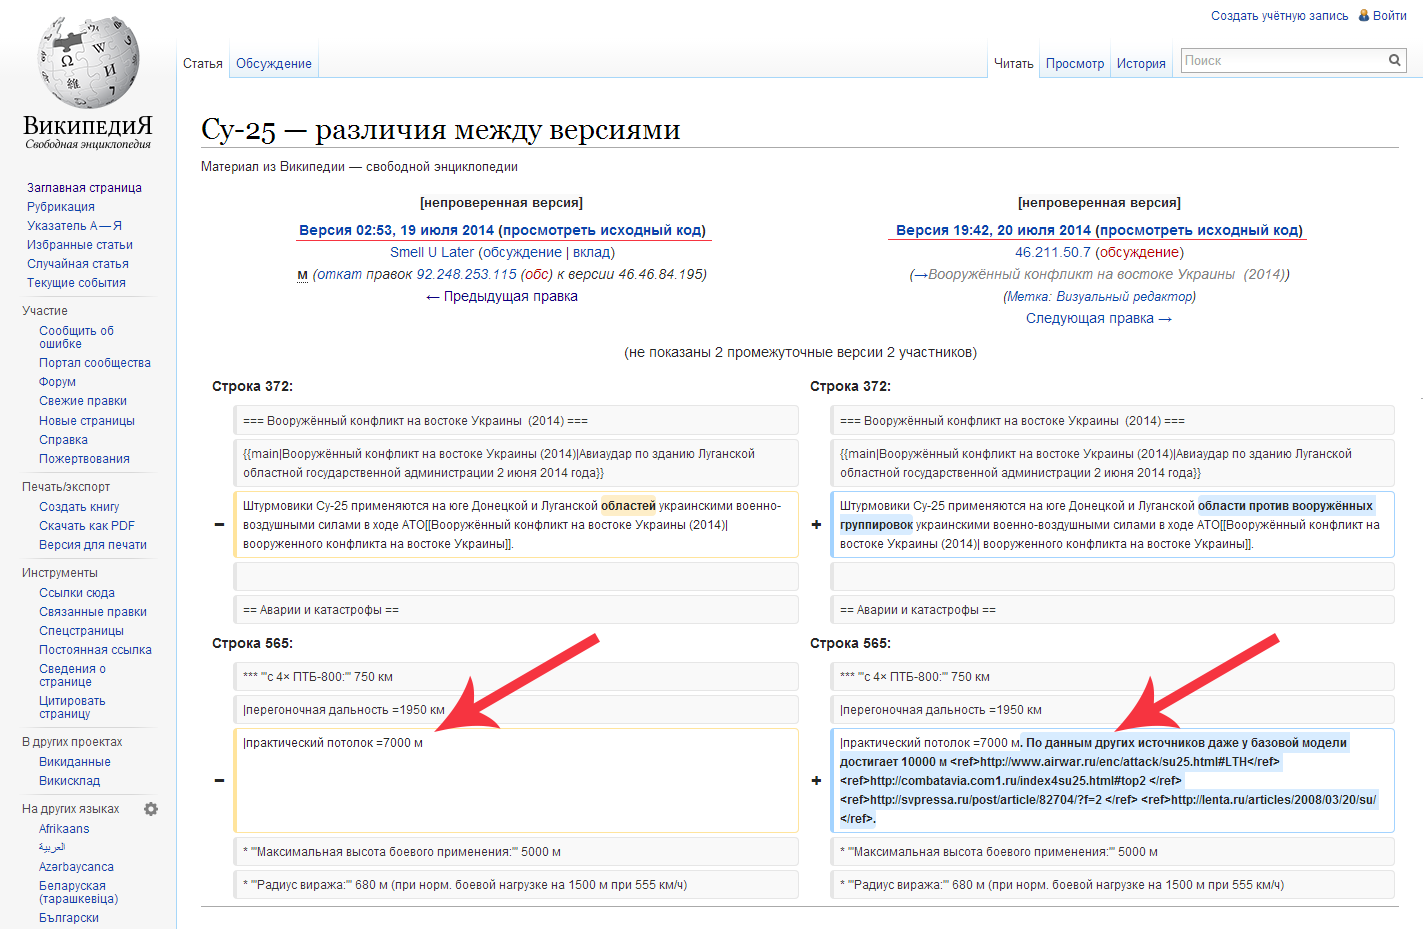Screen dimensions: 1423x929
Task: Switch to Български language version
Action: click(69, 917)
